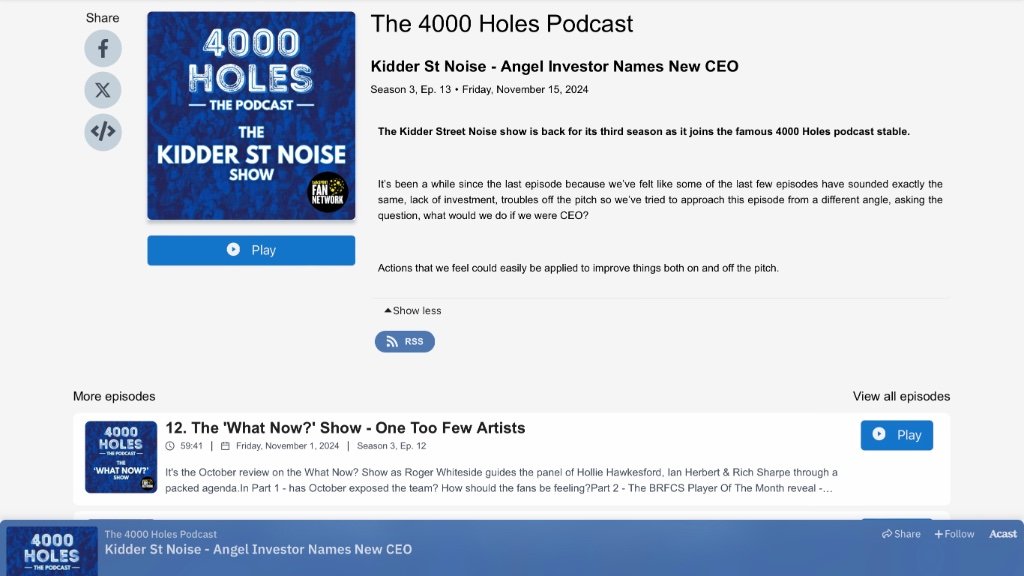Click "The 4000 Holes Podcast" in player bar
Image resolution: width=1024 pixels, height=576 pixels.
(x=161, y=534)
